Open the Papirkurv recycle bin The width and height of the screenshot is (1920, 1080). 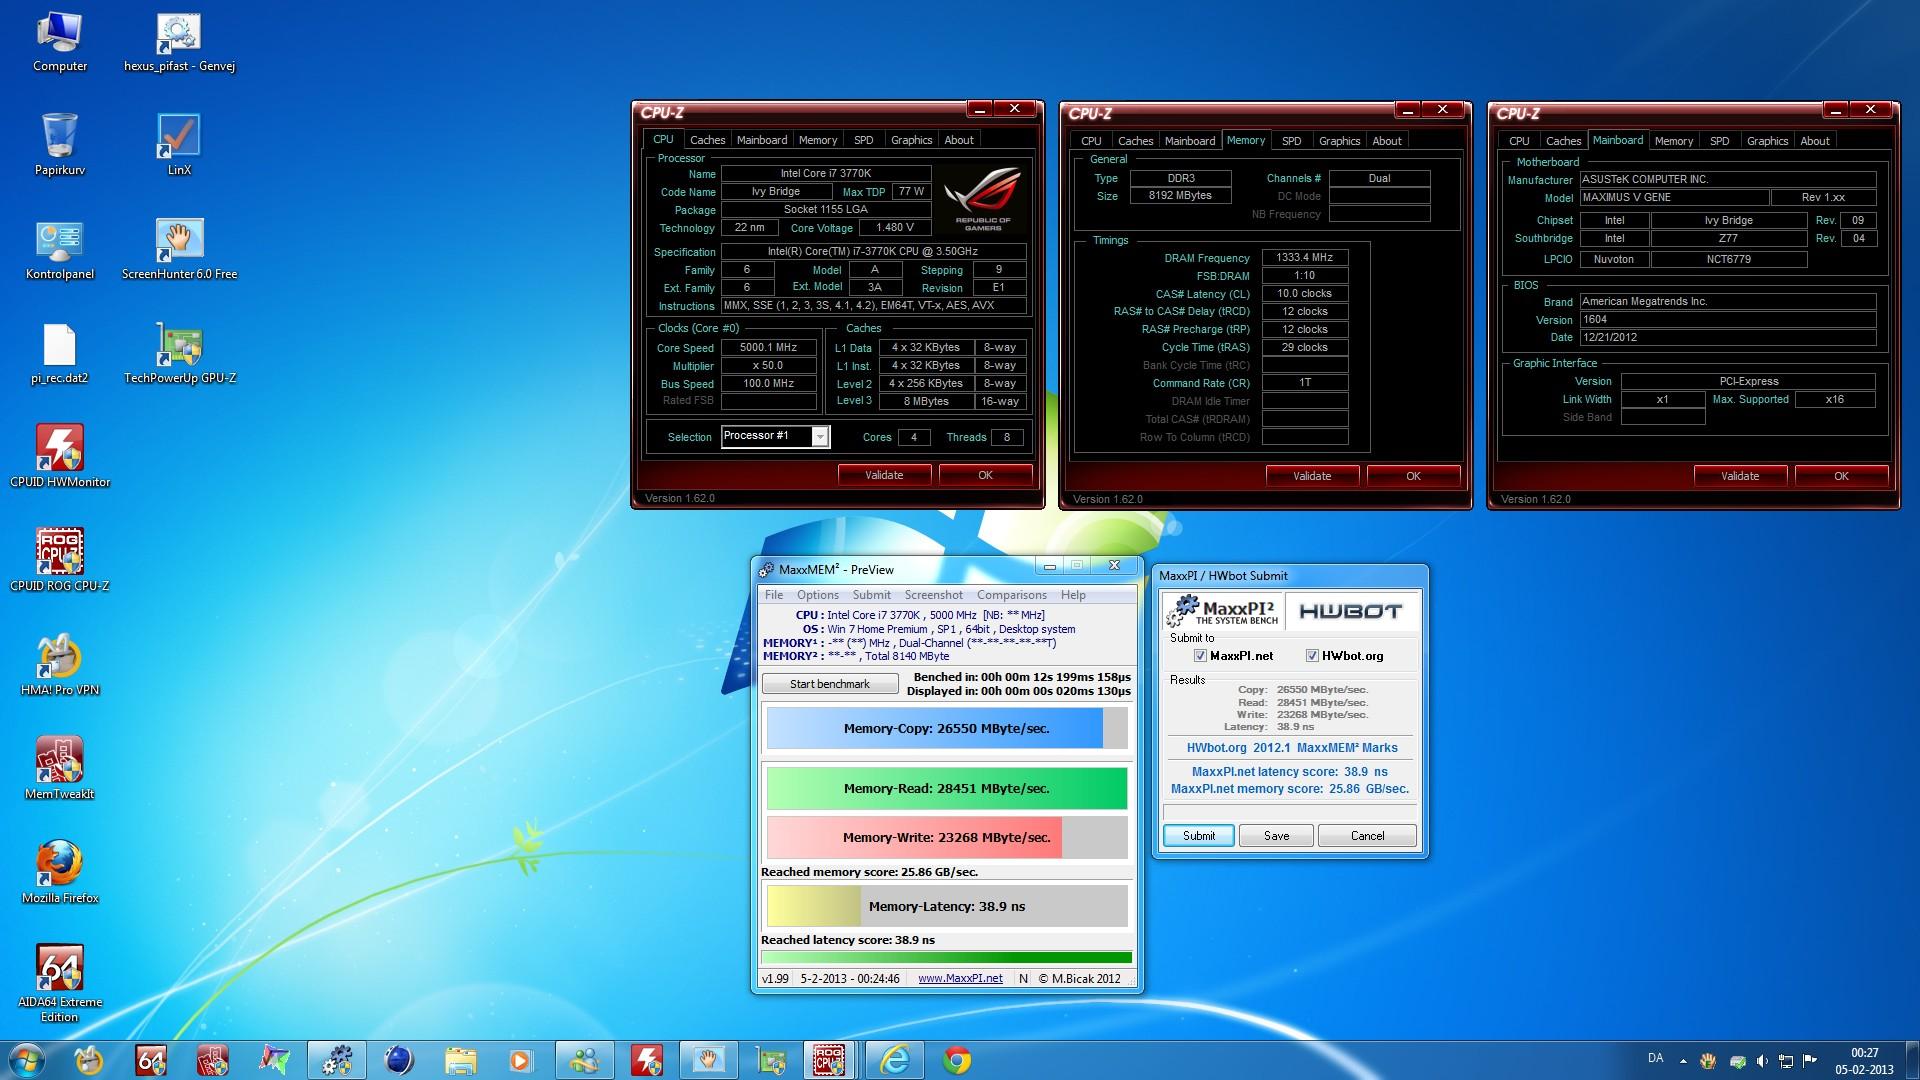pyautogui.click(x=60, y=146)
